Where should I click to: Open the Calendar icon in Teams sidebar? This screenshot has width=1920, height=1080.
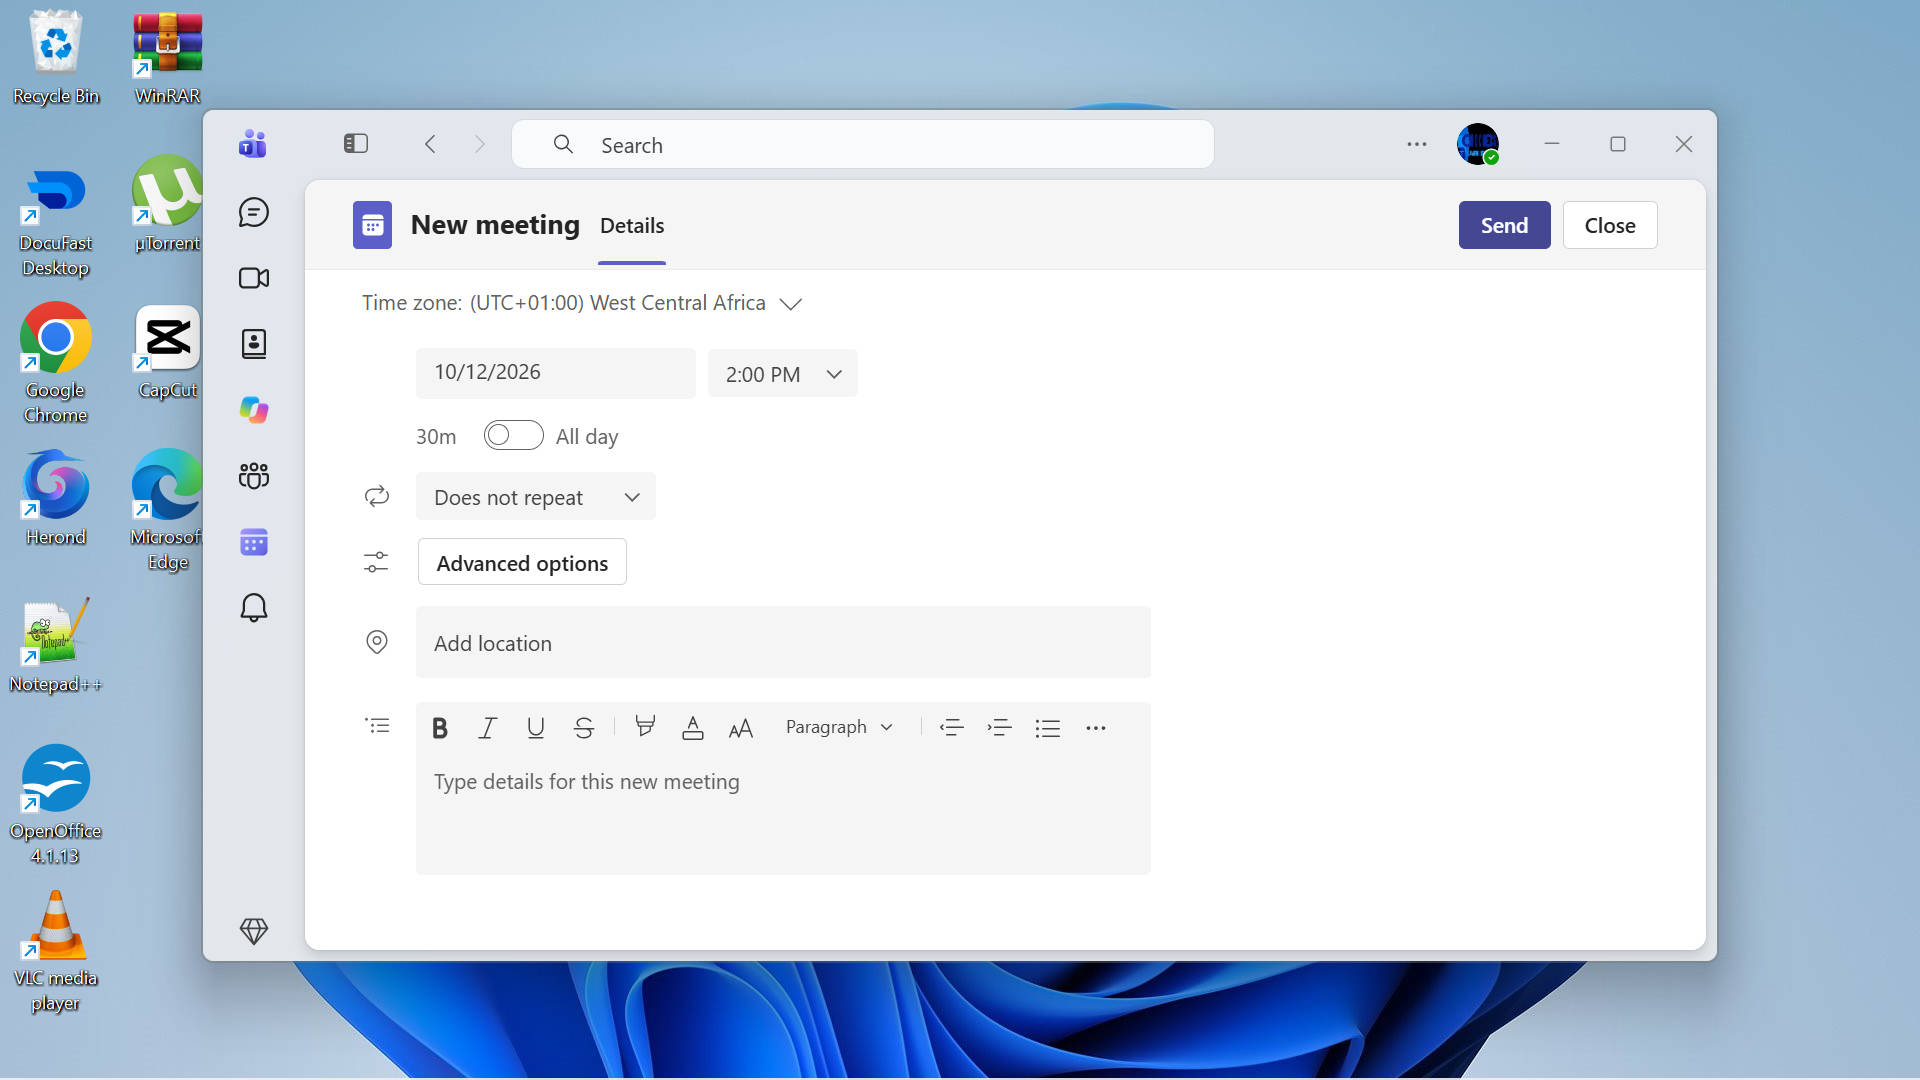click(x=254, y=542)
